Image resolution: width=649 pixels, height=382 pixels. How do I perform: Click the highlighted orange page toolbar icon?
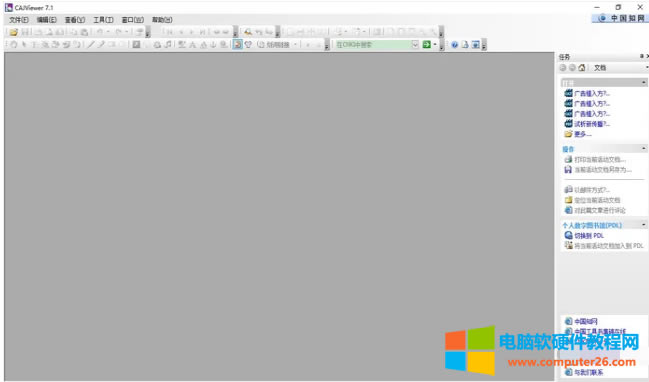(x=238, y=45)
